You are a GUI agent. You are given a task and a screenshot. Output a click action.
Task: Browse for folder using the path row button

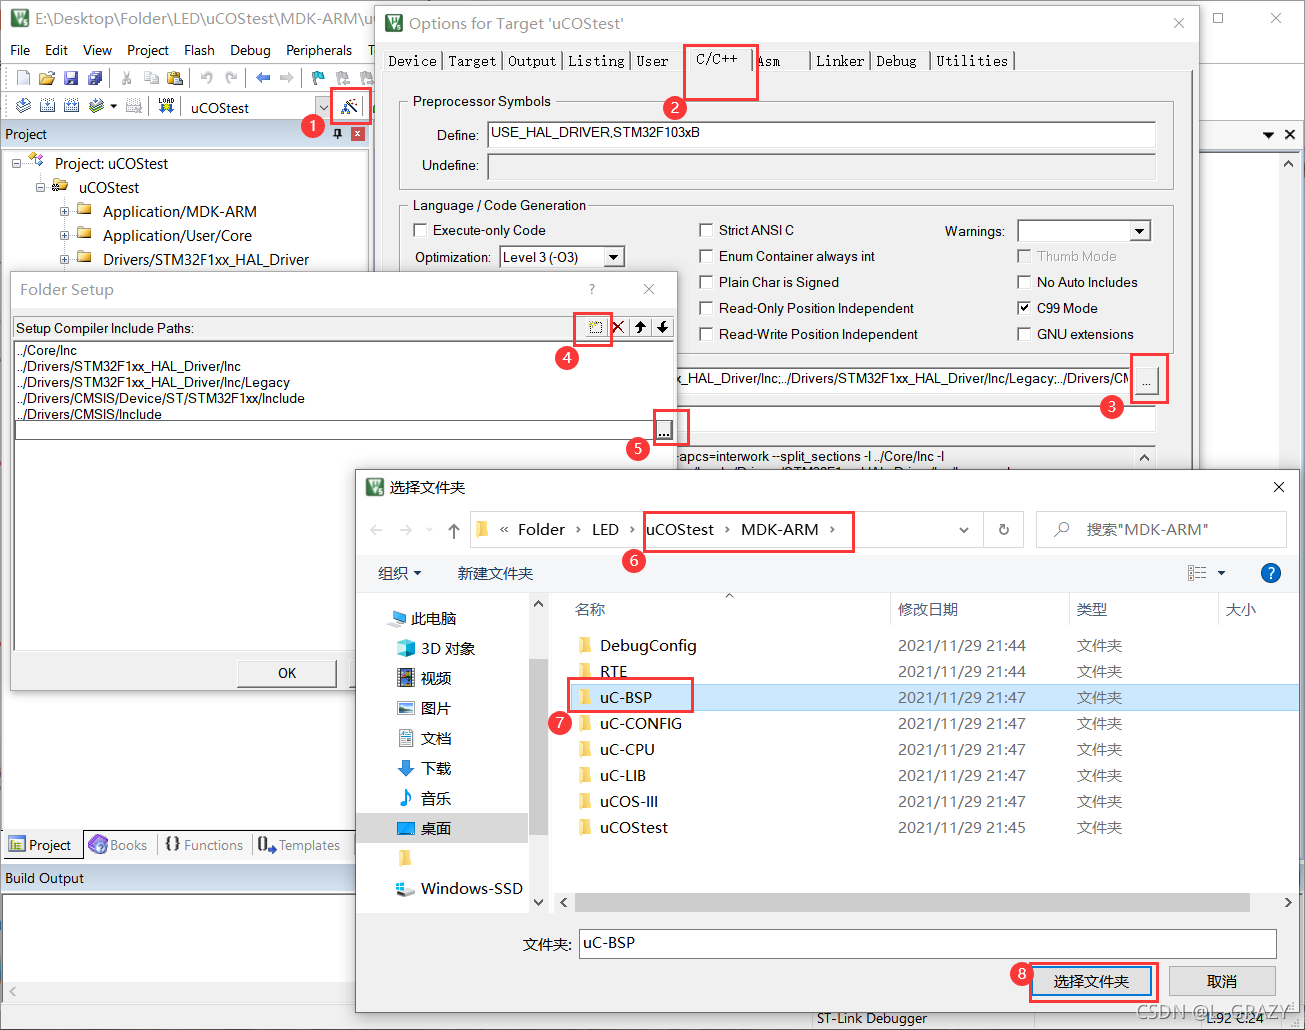click(664, 430)
